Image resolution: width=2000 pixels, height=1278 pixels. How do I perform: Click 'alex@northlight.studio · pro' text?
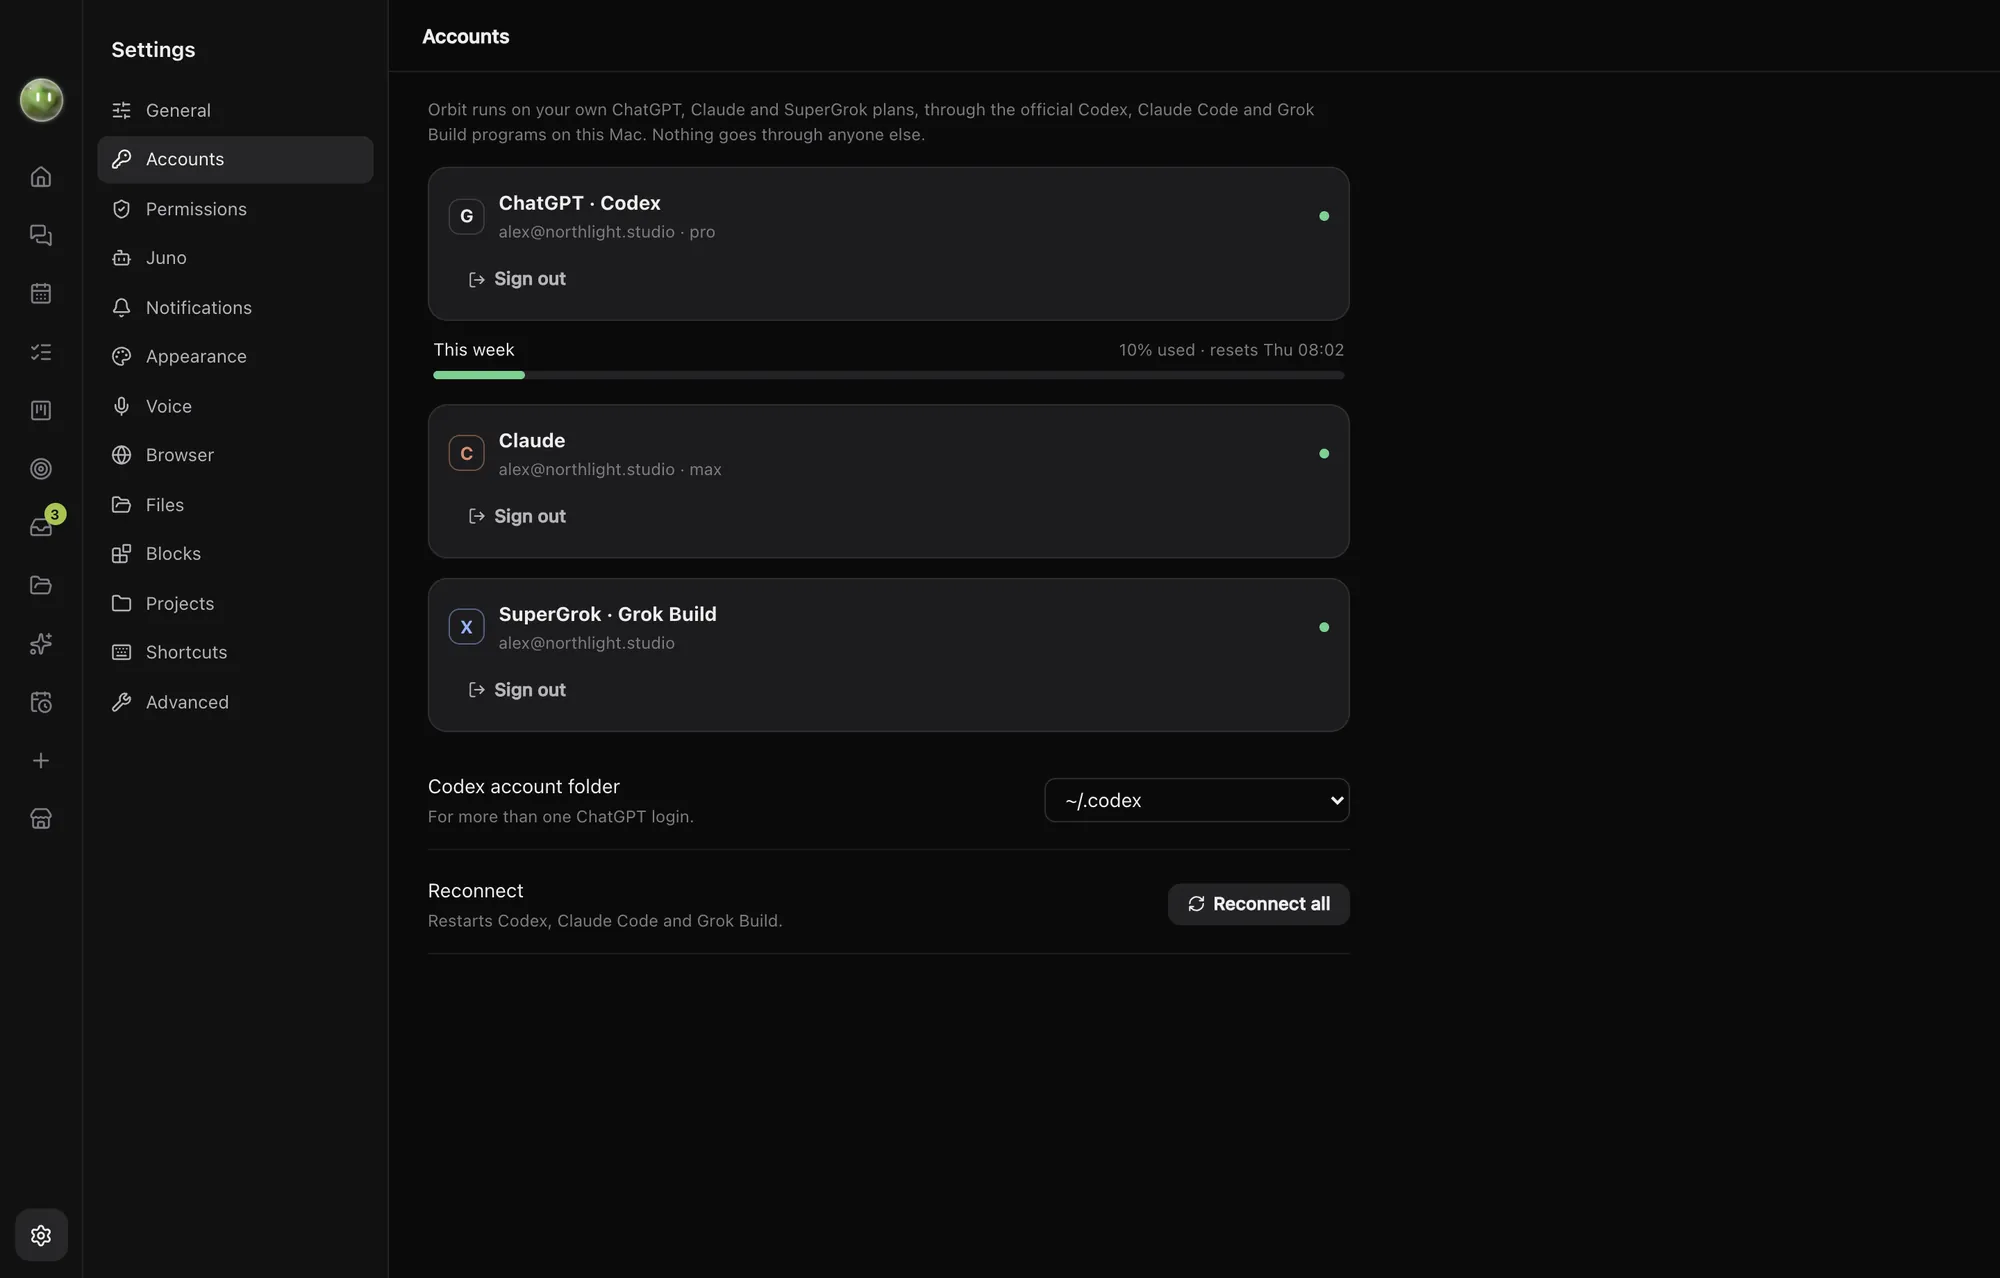click(607, 232)
